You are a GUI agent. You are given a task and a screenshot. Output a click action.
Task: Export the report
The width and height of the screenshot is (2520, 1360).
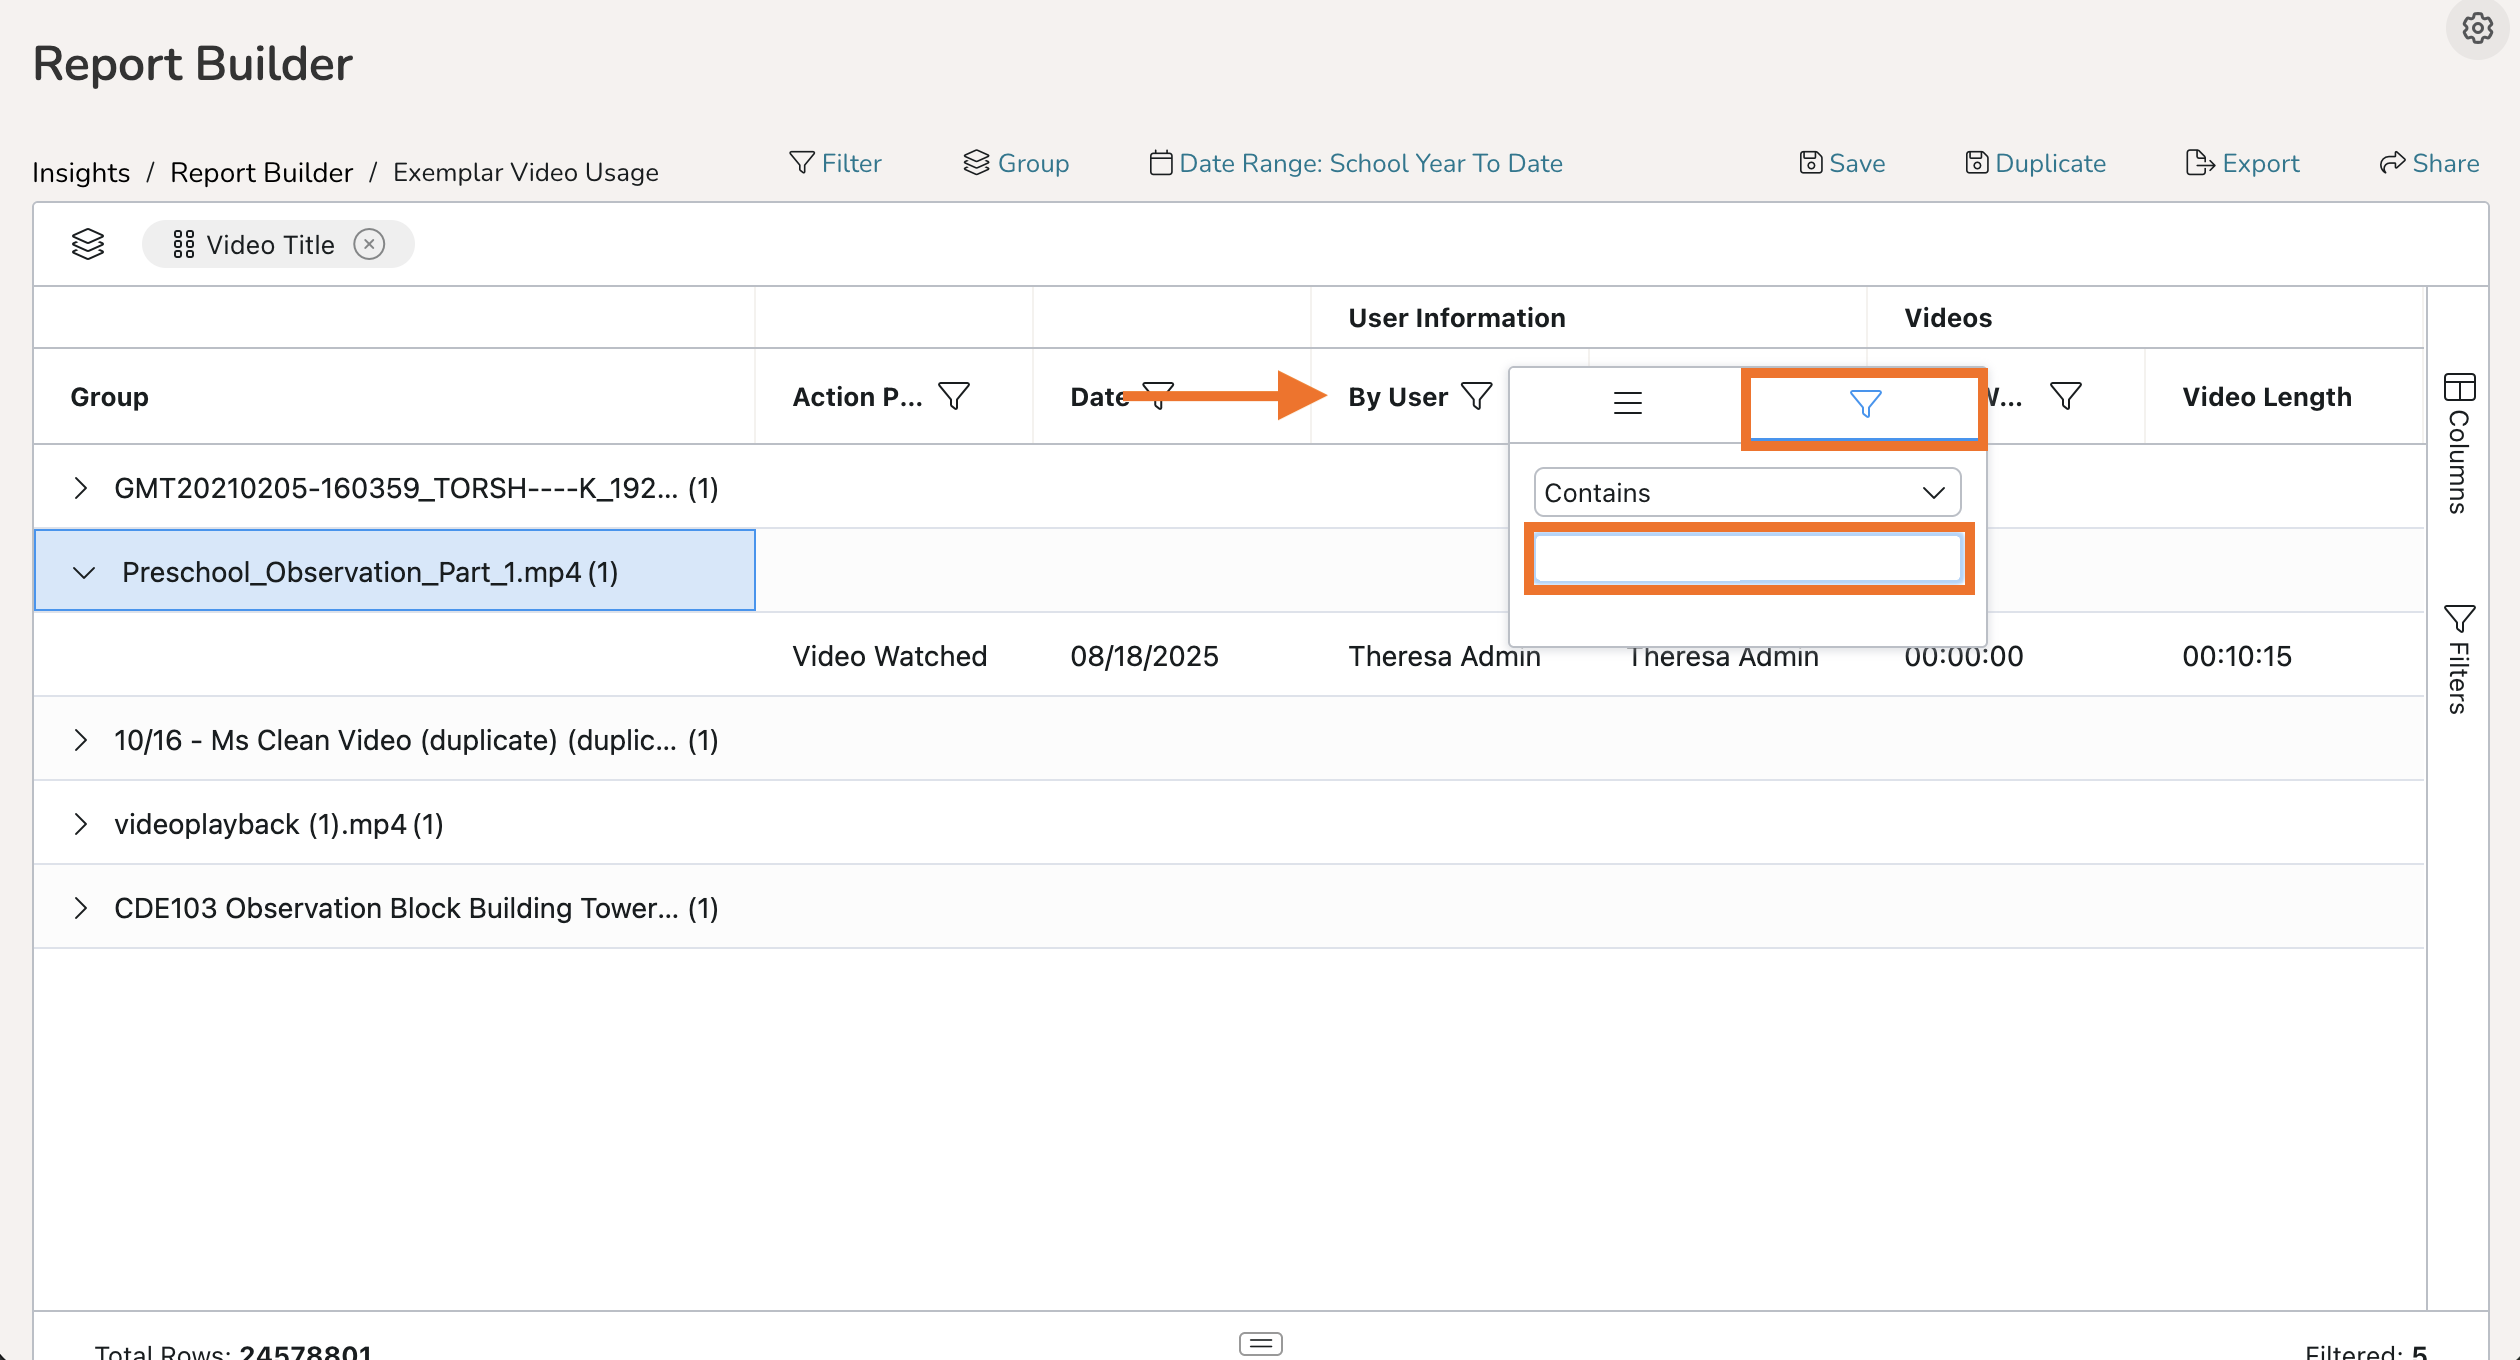click(x=2242, y=163)
